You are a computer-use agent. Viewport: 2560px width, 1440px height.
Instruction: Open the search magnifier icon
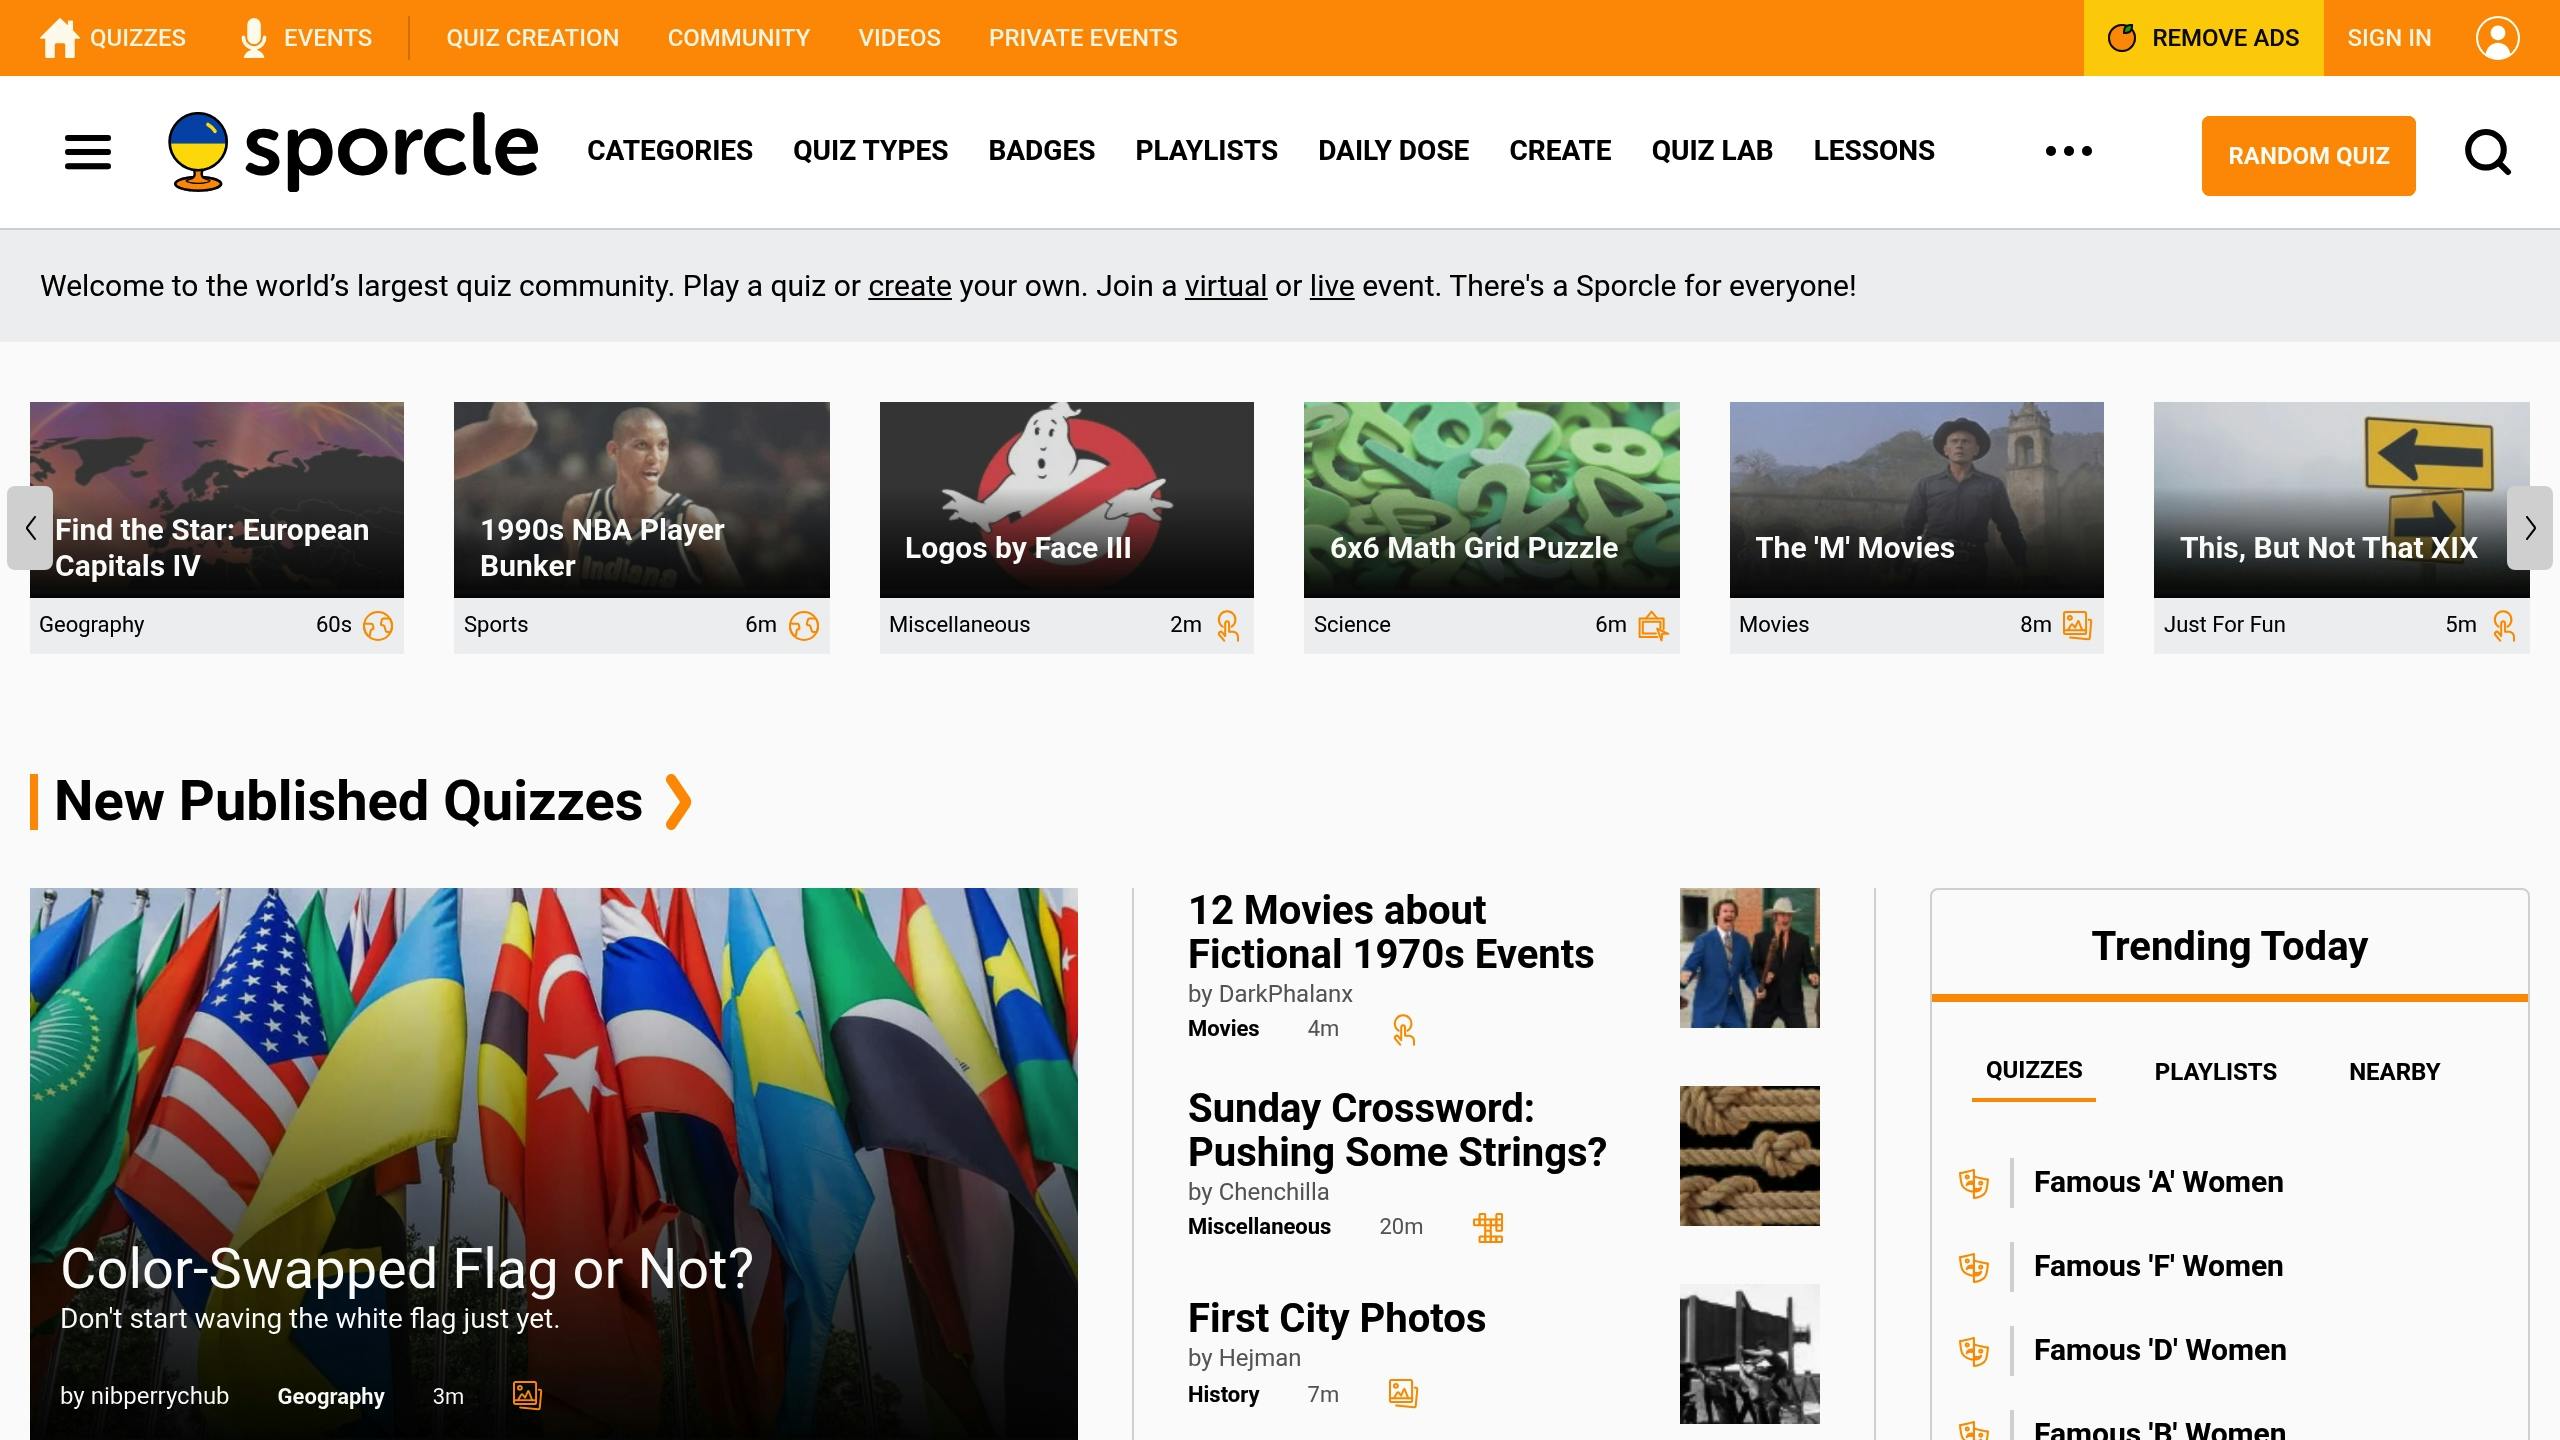(x=2487, y=153)
